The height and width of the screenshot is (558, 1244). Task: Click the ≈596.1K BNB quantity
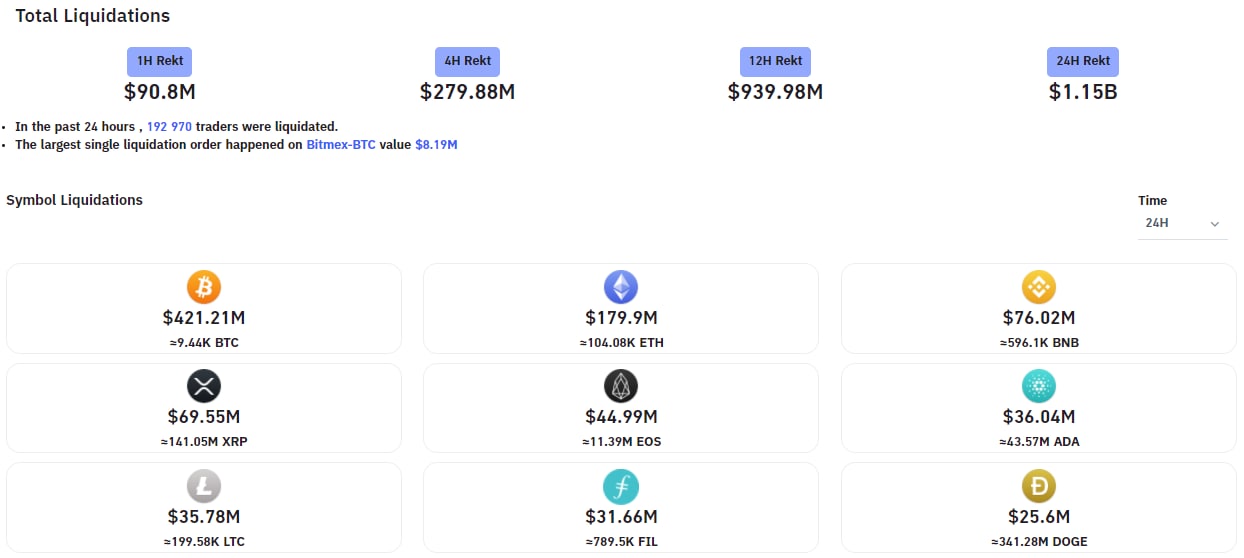(1039, 343)
